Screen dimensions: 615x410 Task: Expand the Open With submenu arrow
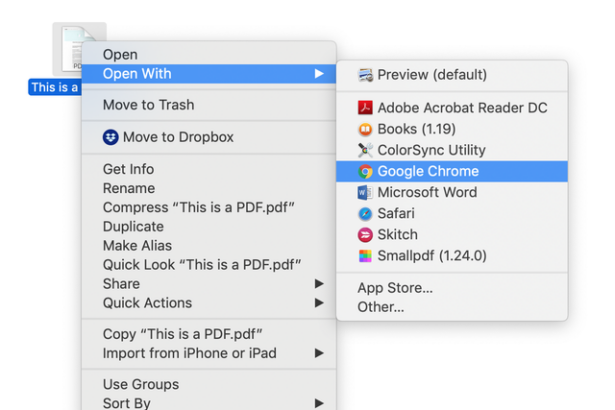pyautogui.click(x=319, y=73)
